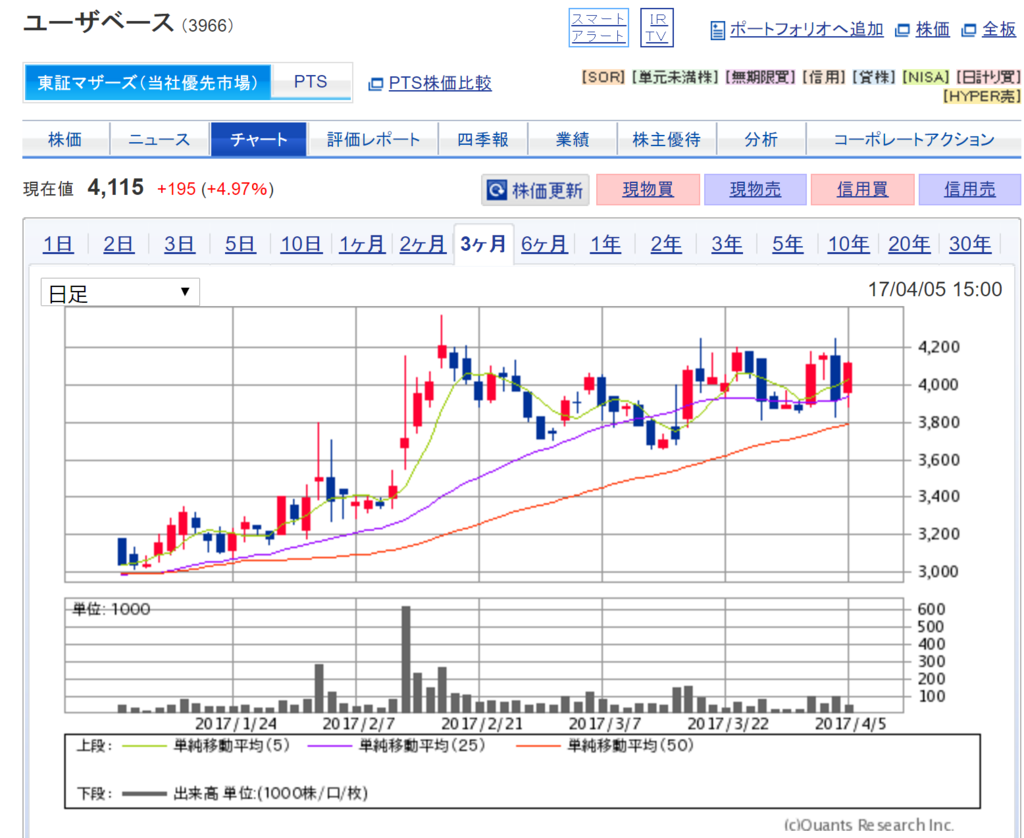
Task: Click the popup icon beside 全板 link
Action: 968,30
